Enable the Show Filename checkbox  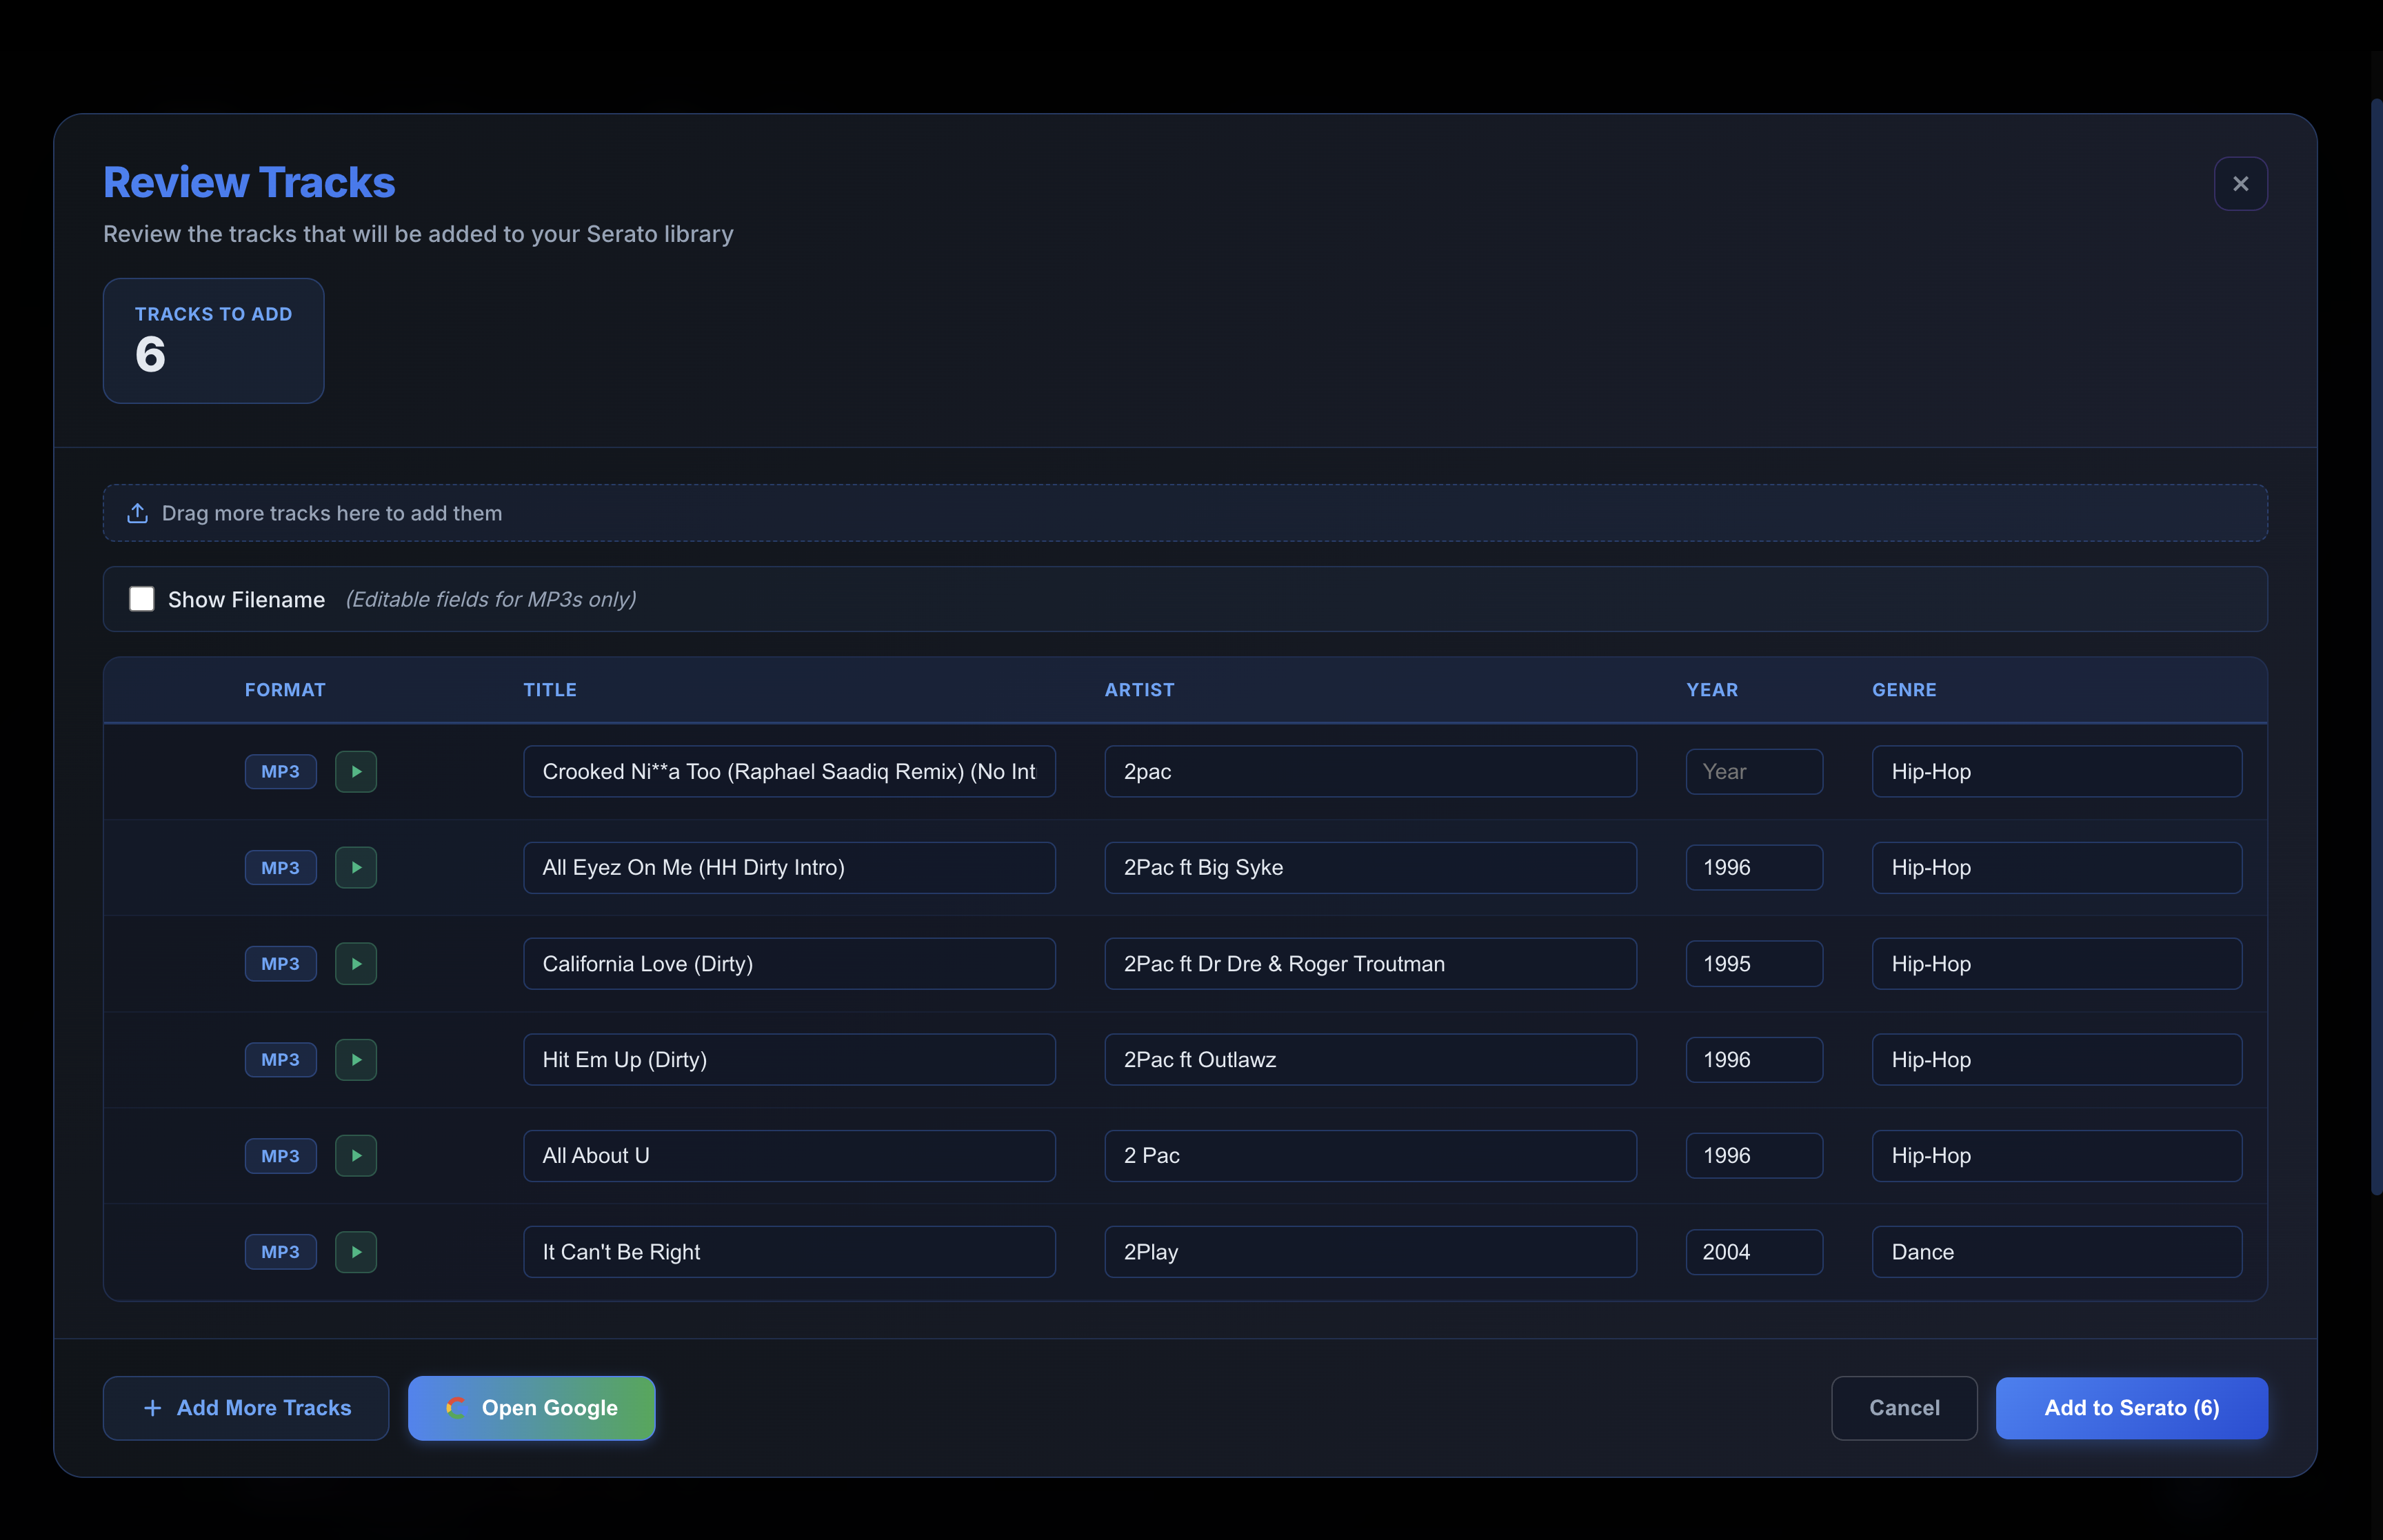click(x=142, y=598)
